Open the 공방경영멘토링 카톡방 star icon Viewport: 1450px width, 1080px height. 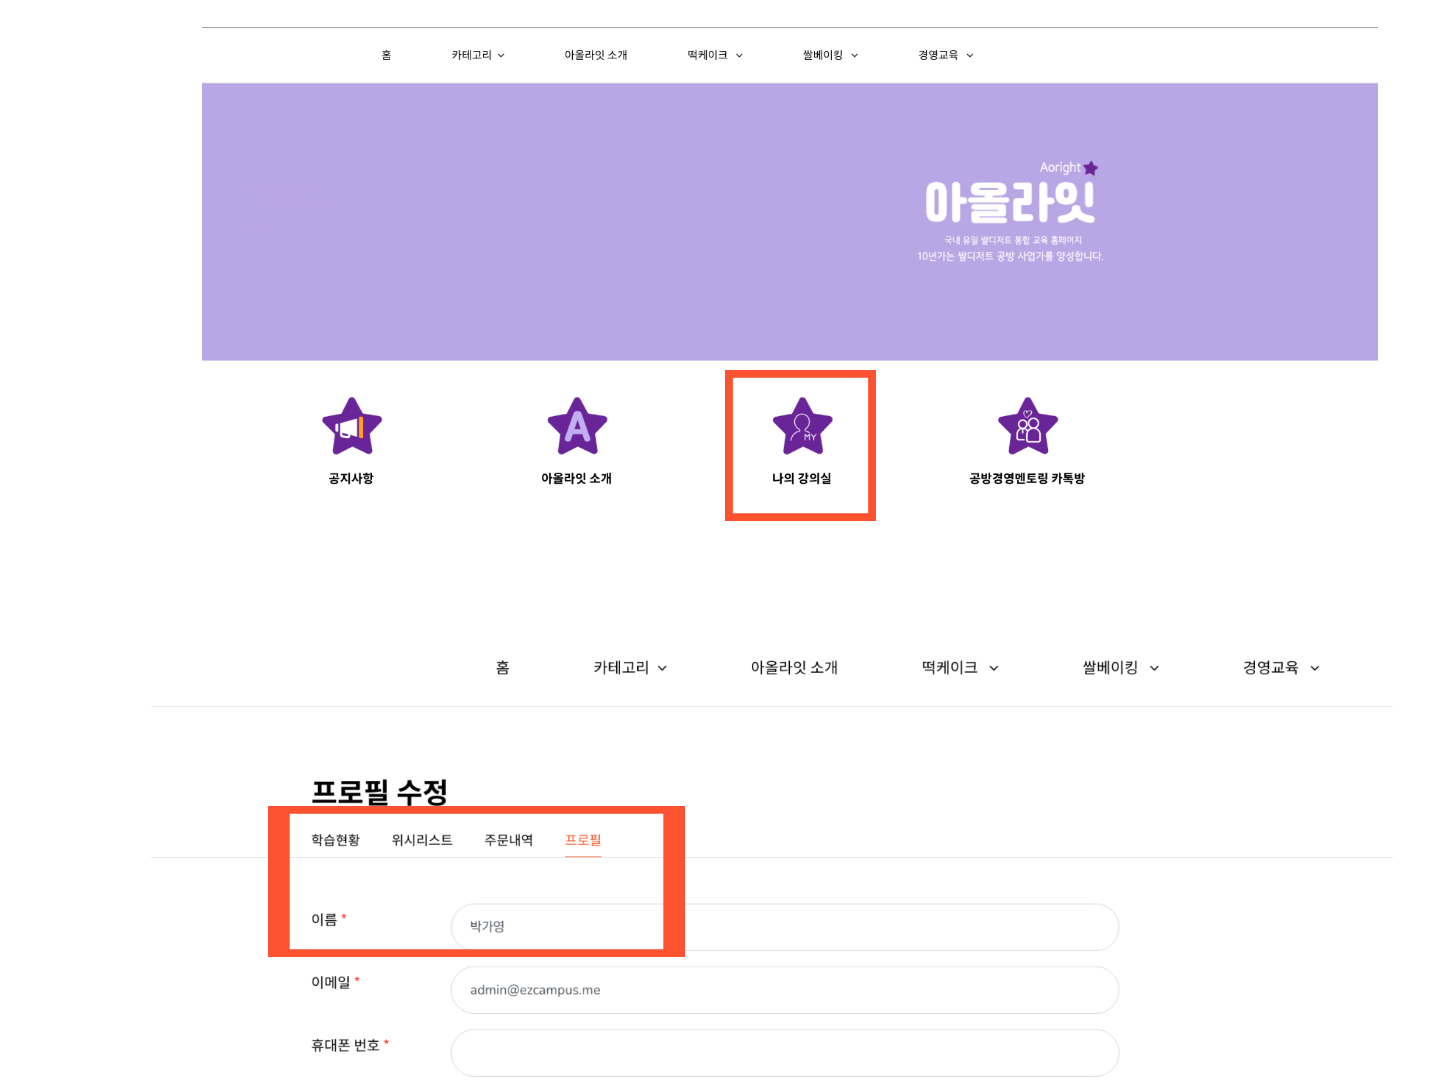(x=1028, y=427)
